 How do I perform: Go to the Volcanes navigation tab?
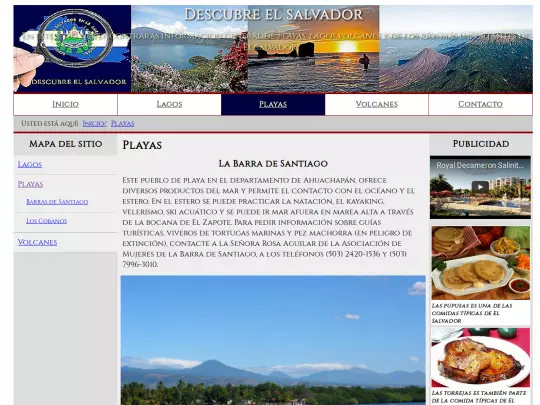tap(376, 104)
